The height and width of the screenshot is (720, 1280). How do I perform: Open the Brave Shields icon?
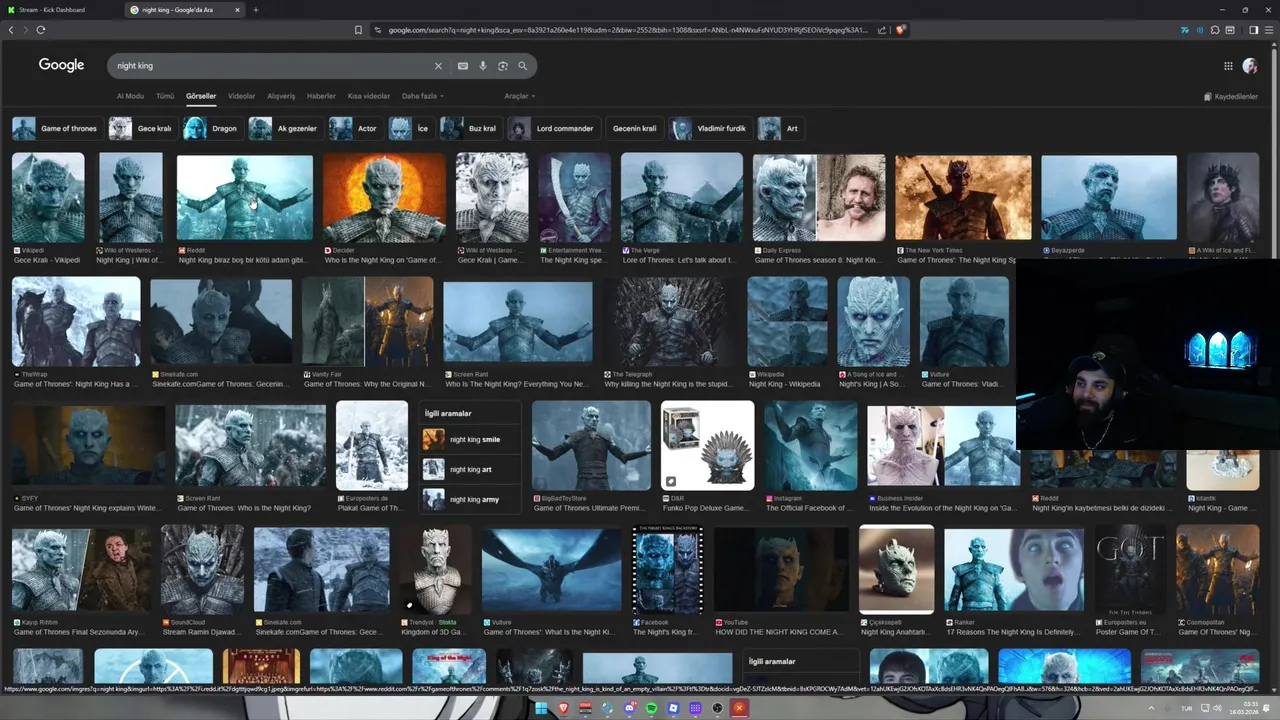click(901, 30)
